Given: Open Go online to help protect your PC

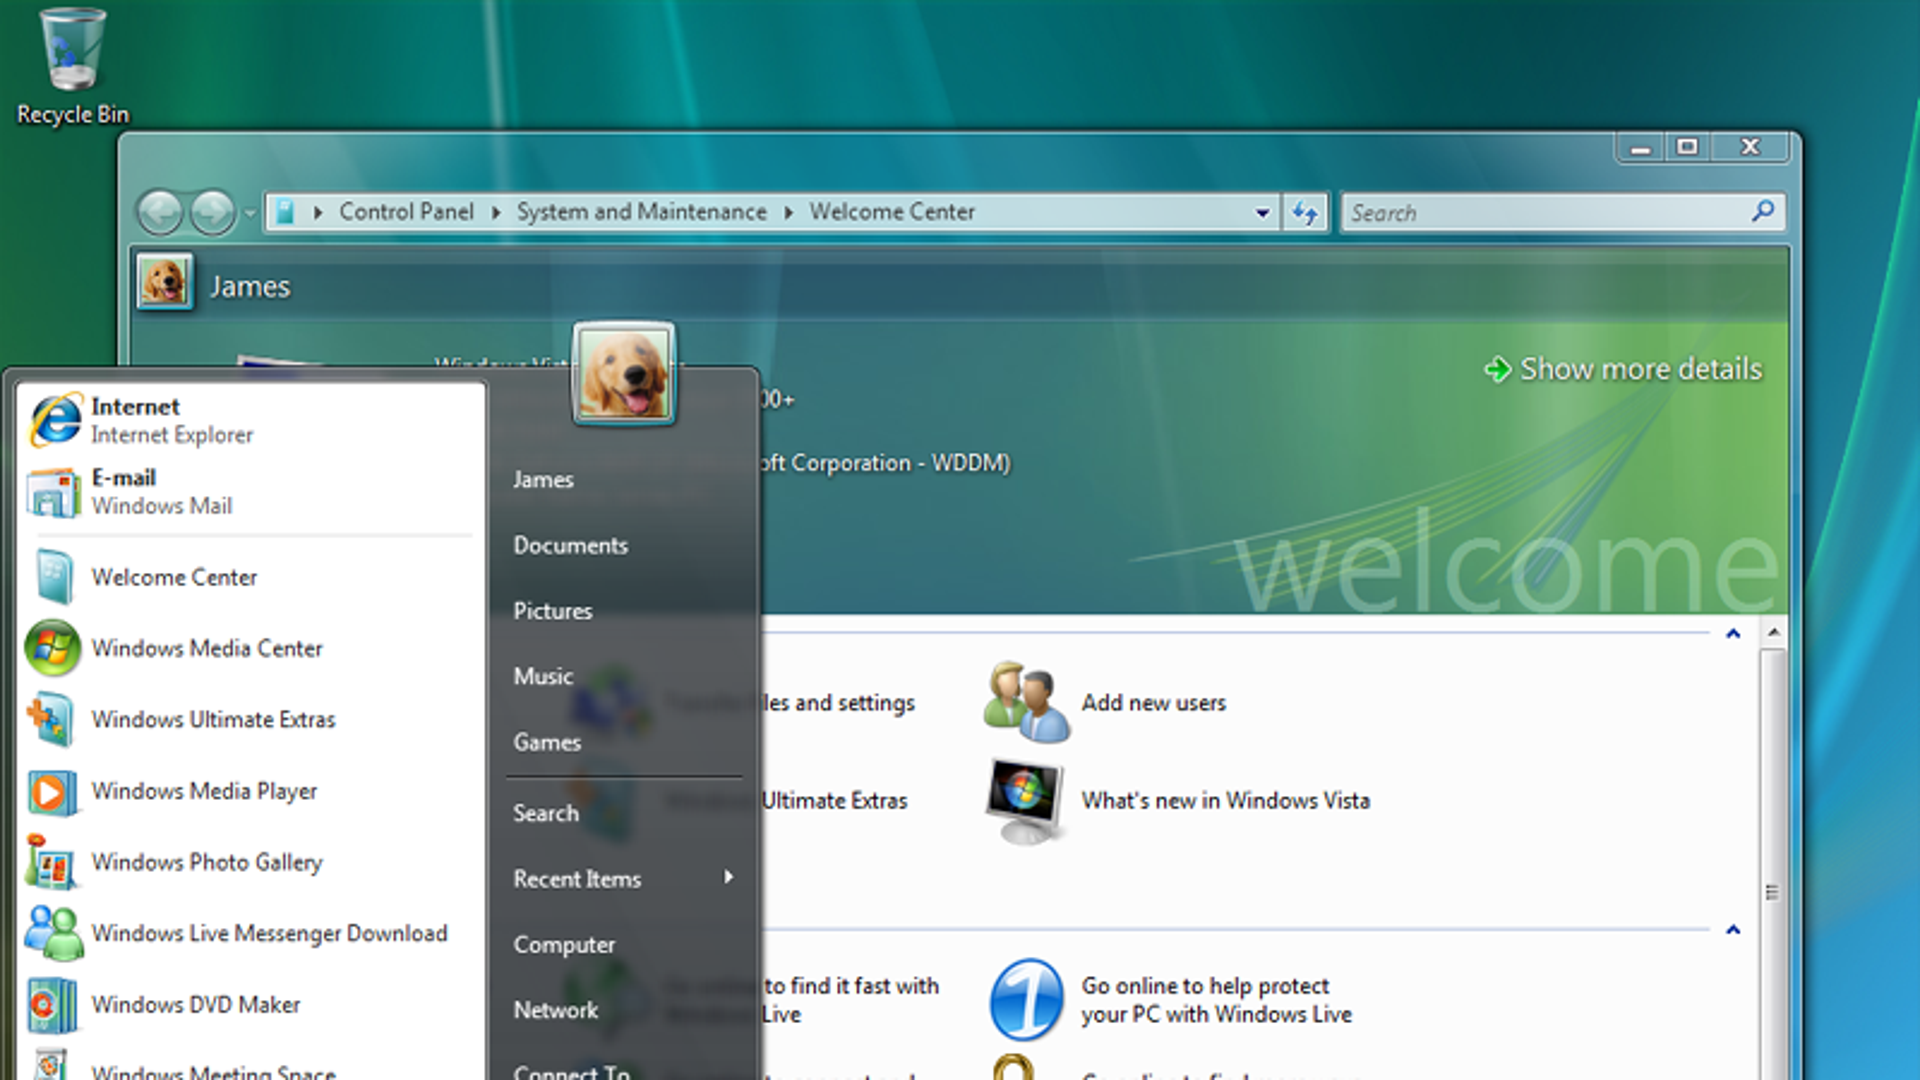Looking at the screenshot, I should (x=1216, y=1000).
